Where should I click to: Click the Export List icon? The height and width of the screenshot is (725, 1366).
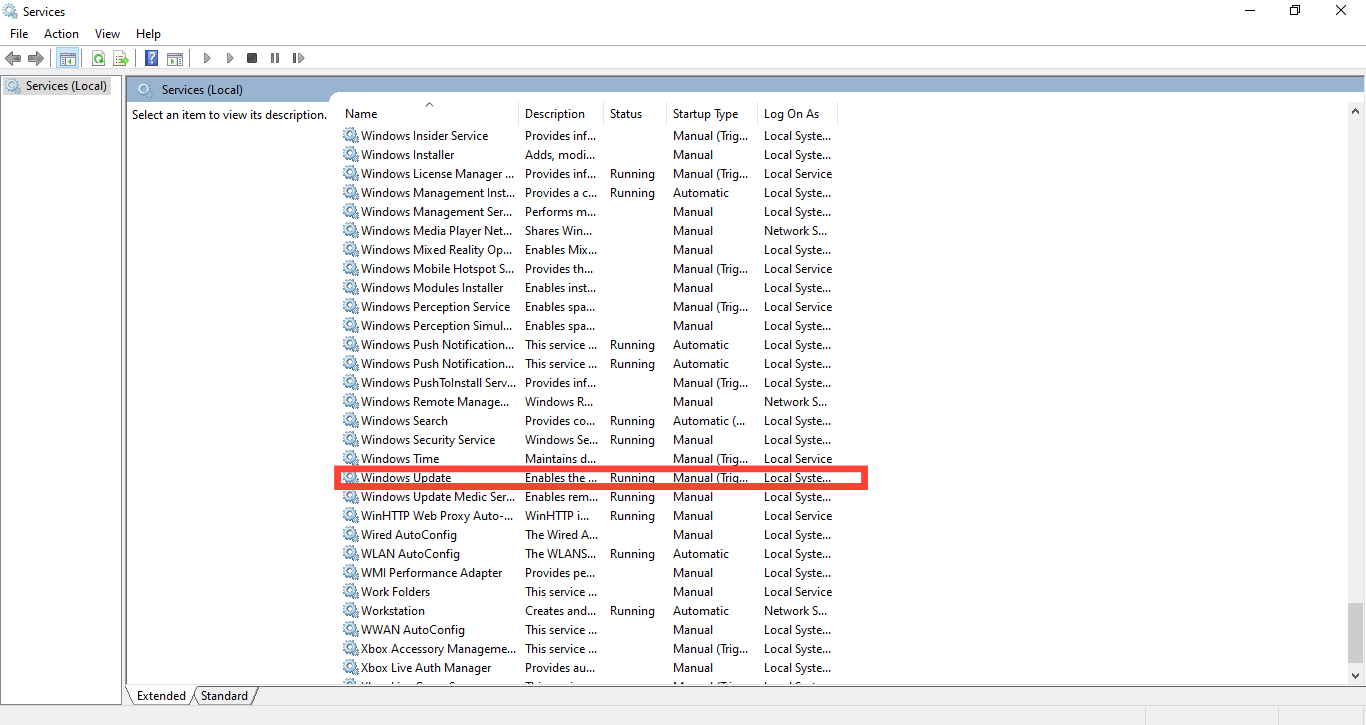pyautogui.click(x=120, y=57)
